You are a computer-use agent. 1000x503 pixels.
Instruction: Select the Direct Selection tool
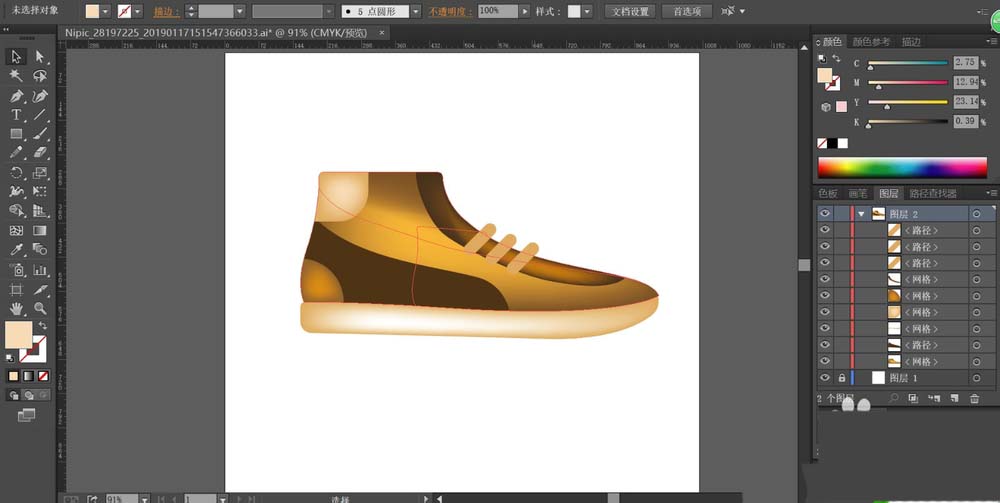[x=40, y=57]
